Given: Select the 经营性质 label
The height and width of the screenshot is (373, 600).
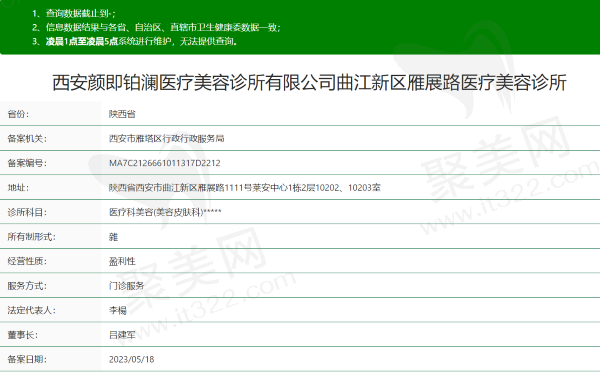Looking at the screenshot, I should click(27, 261).
